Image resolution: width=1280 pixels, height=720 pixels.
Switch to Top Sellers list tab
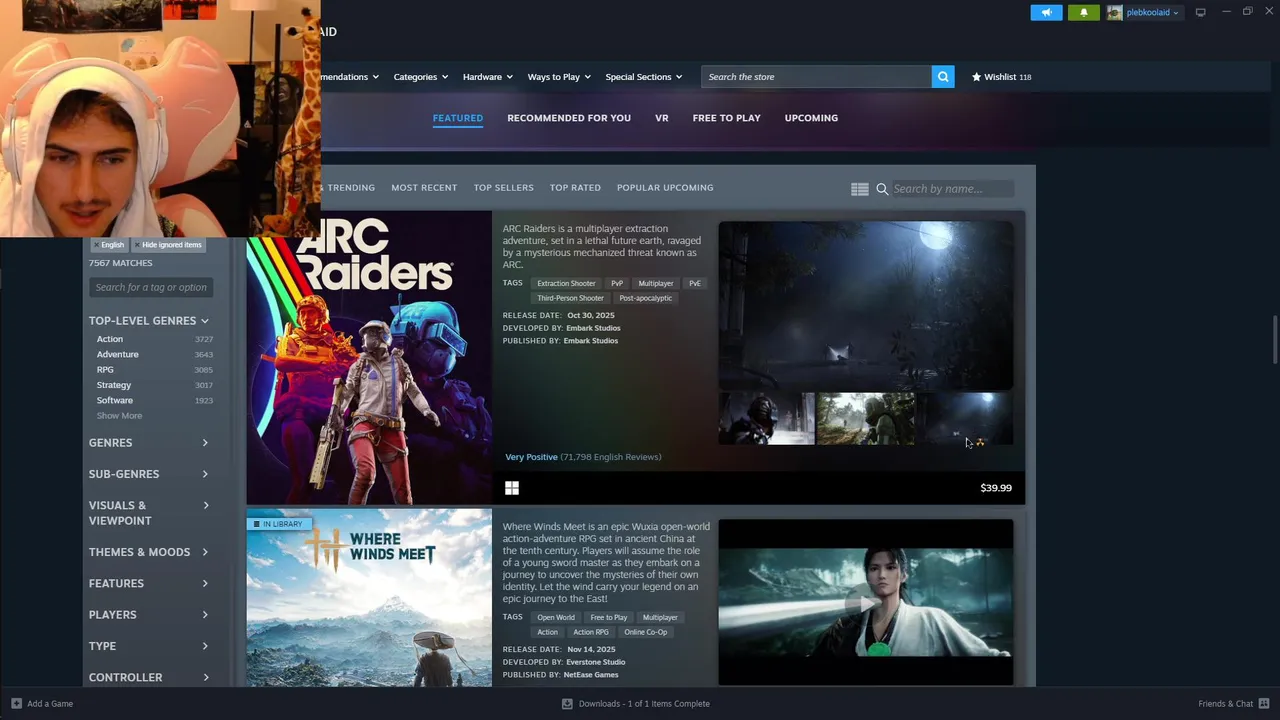coord(503,188)
